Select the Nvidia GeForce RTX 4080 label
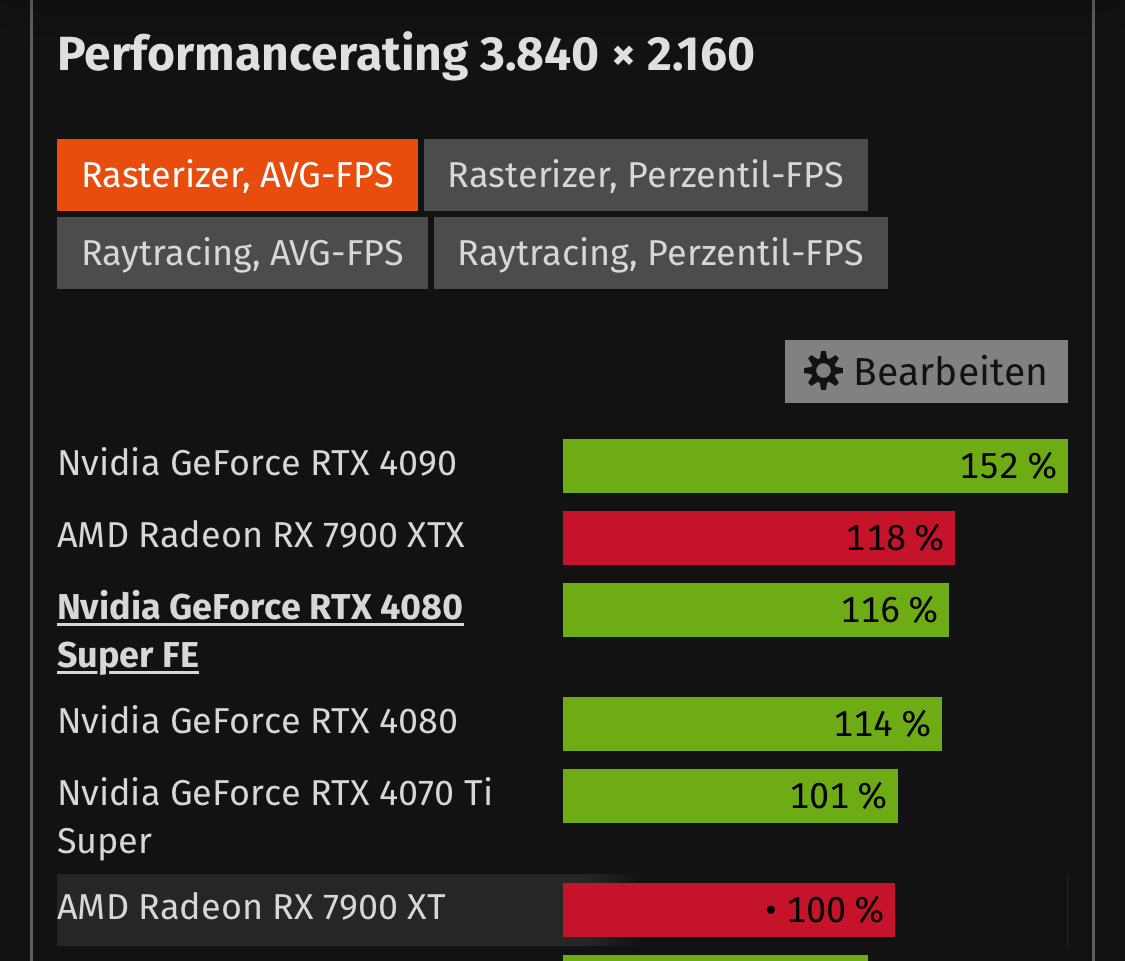The width and height of the screenshot is (1125, 961). tap(257, 721)
